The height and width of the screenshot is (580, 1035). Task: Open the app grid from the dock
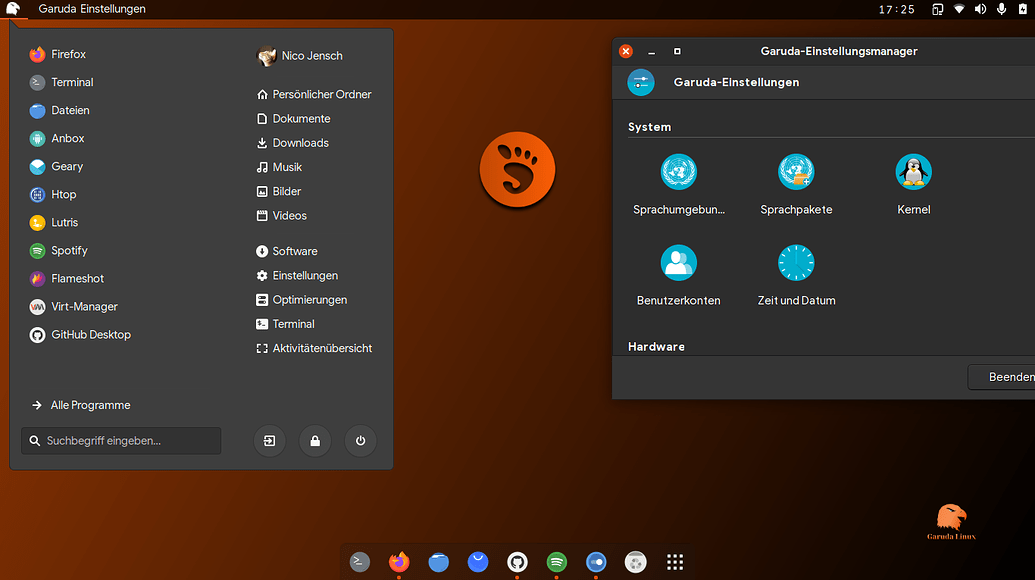(675, 562)
